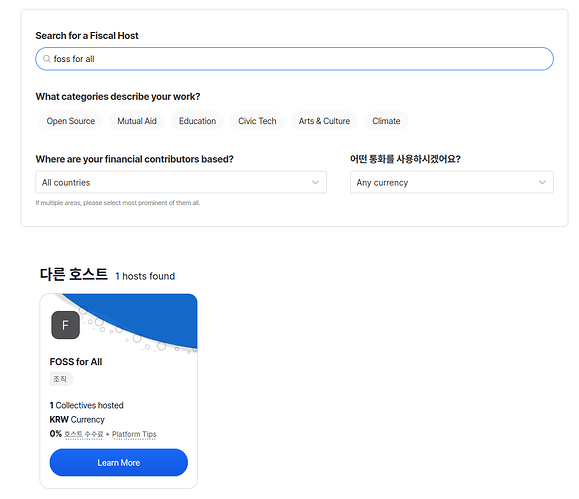579x499 pixels.
Task: Click the 'KRW Currency' text
Action: click(x=77, y=420)
